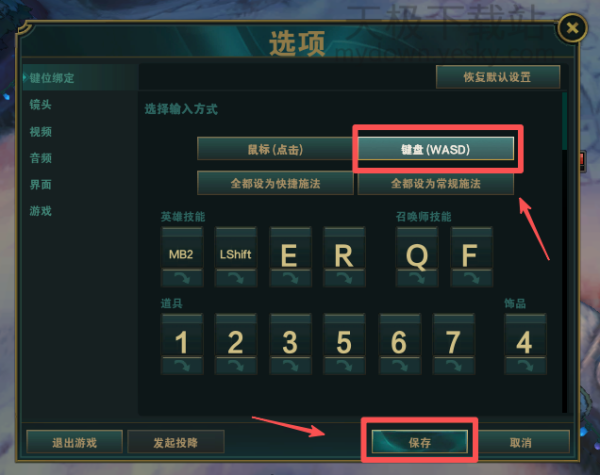Click quick-cast arrow under summoner Q key
This screenshot has width=600, height=475.
click(417, 278)
